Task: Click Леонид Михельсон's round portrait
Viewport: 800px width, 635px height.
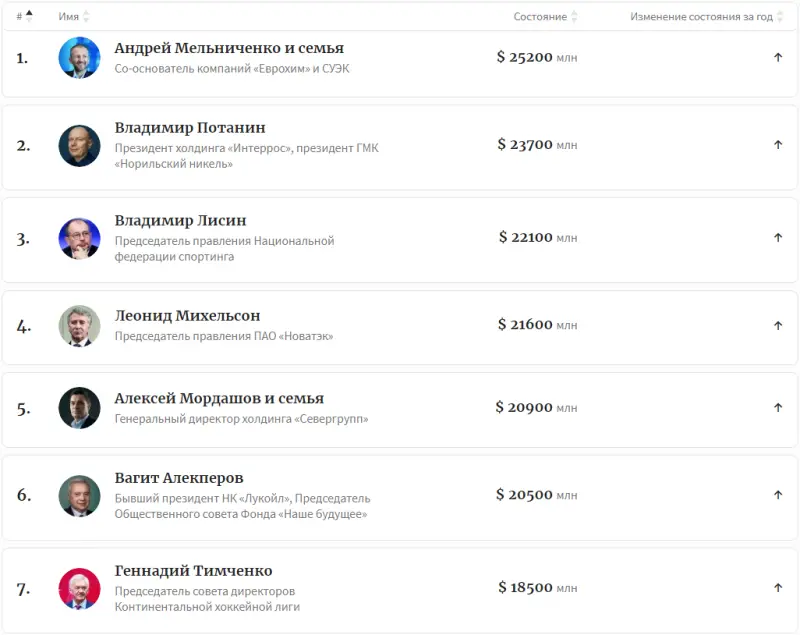Action: pyautogui.click(x=79, y=326)
